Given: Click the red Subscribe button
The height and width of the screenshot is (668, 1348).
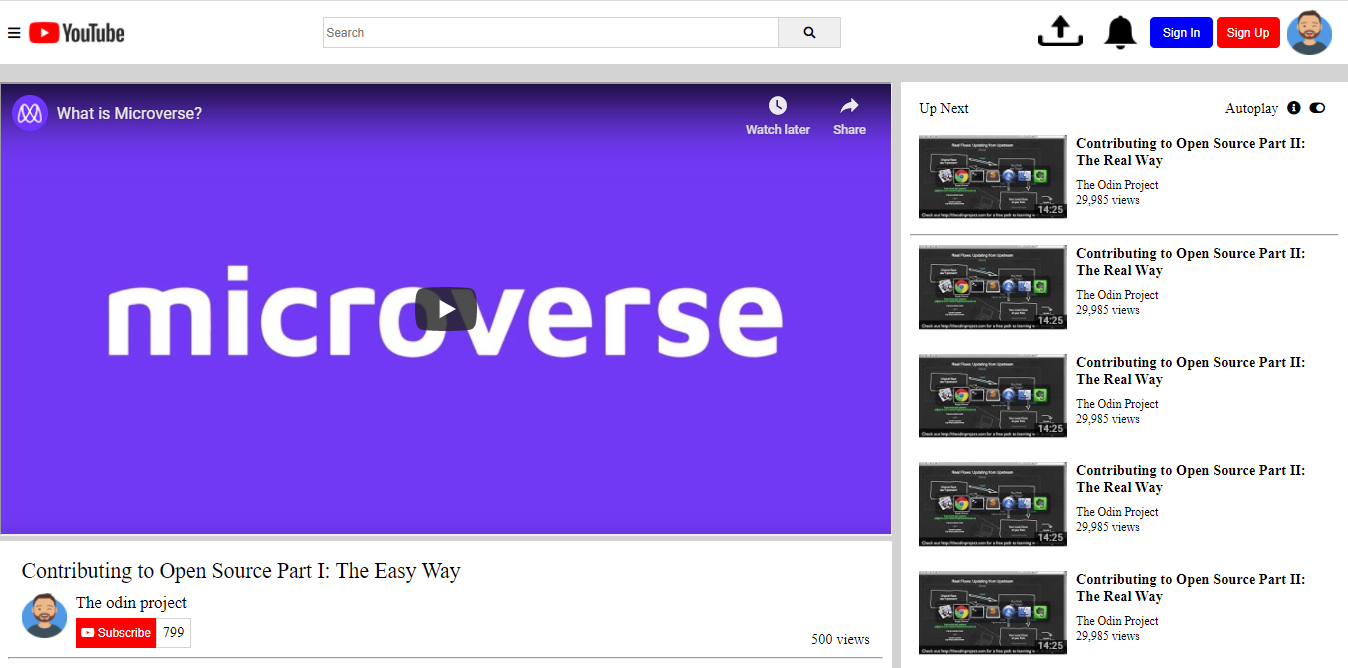Looking at the screenshot, I should coord(116,633).
